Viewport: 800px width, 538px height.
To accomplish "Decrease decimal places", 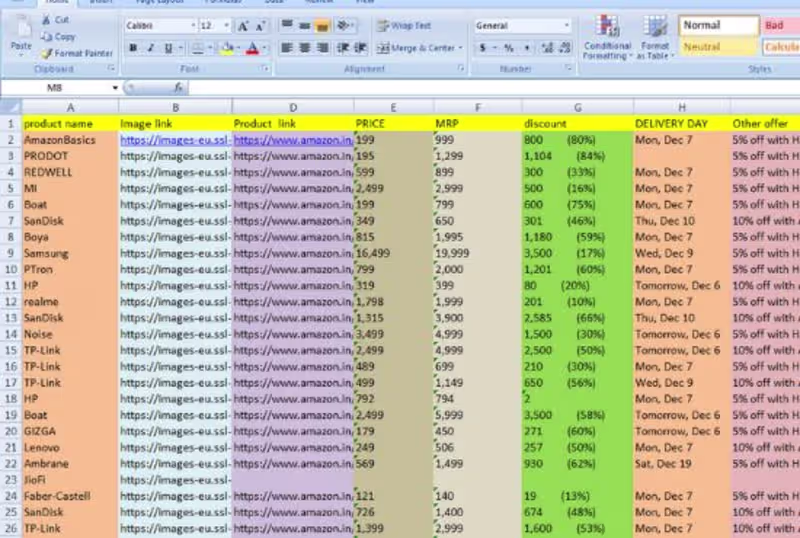I will point(565,48).
